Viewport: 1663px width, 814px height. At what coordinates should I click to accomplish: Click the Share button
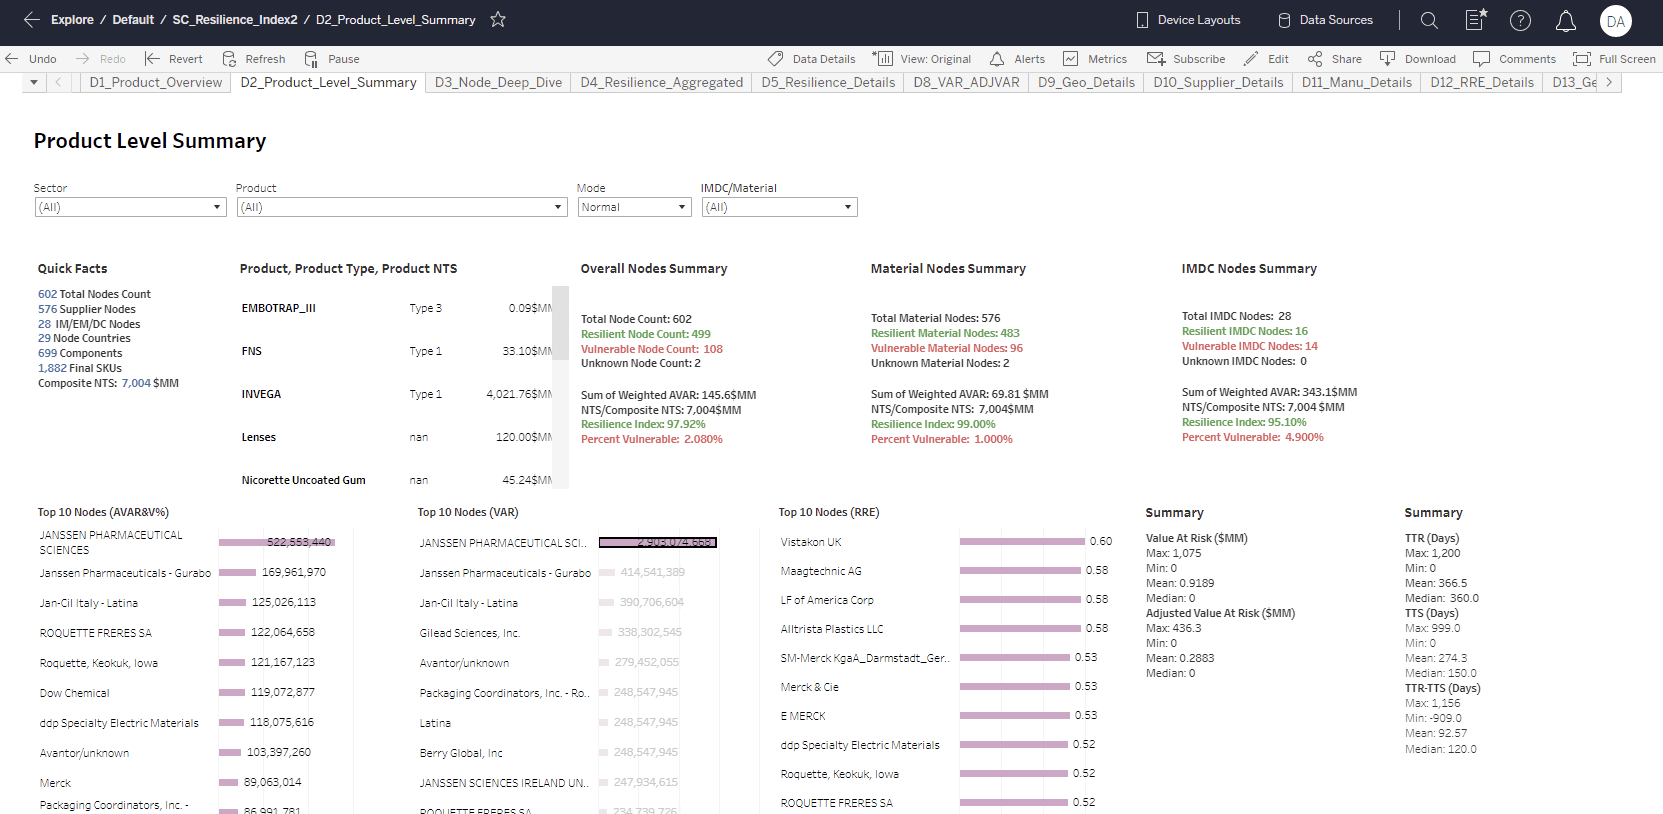tap(1334, 59)
